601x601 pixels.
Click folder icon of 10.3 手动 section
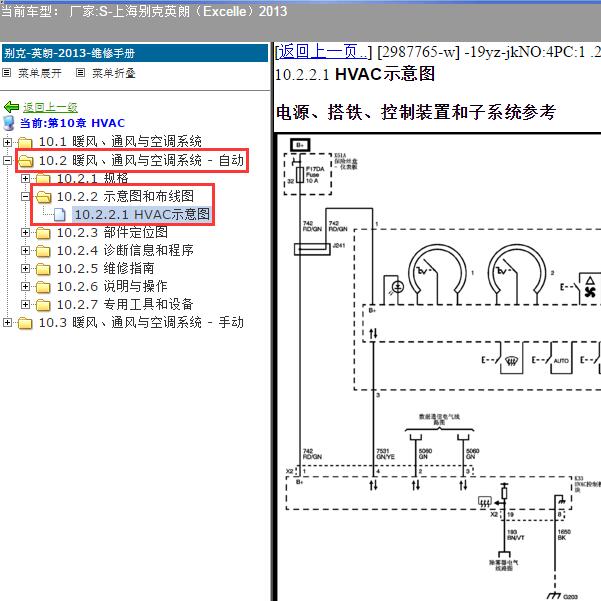point(25,323)
